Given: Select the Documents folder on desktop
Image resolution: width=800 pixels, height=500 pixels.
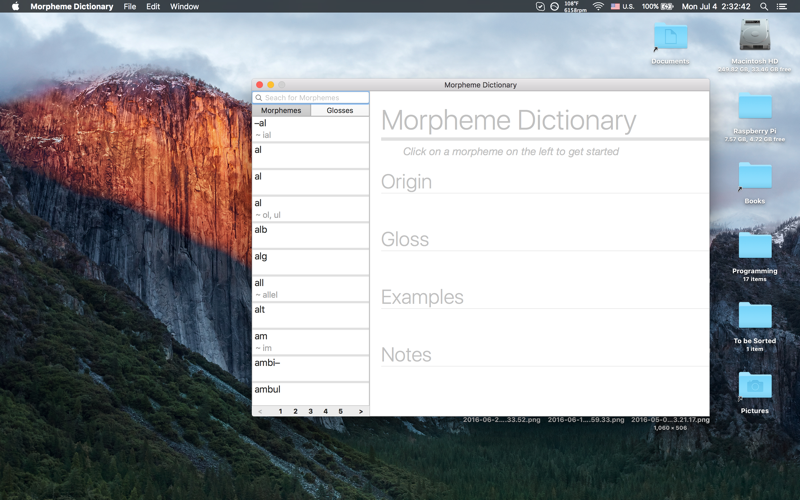Looking at the screenshot, I should click(x=670, y=37).
